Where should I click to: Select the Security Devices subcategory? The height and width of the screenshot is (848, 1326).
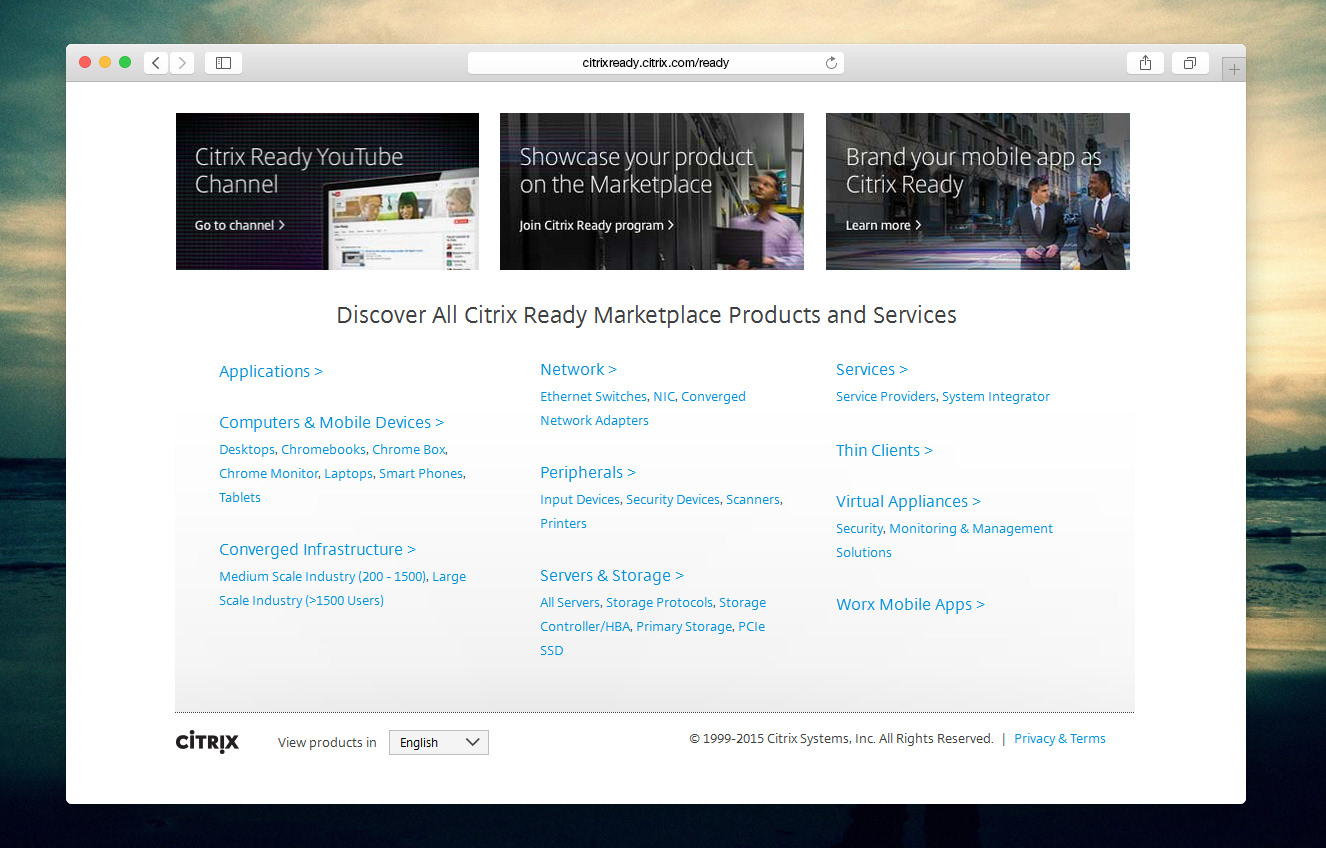pos(673,499)
